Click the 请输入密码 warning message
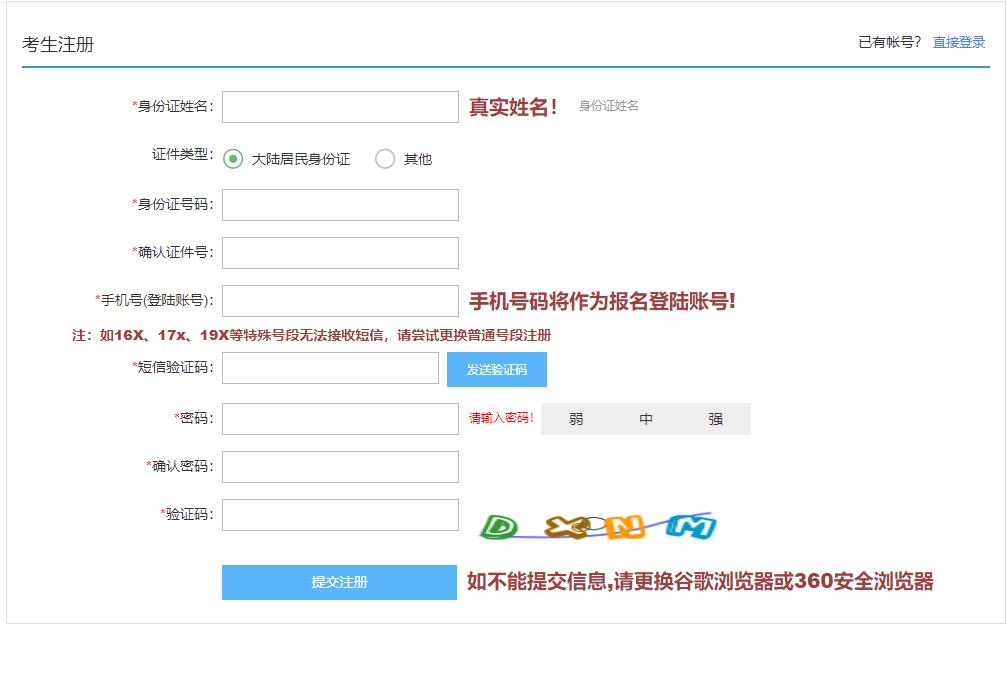The width and height of the screenshot is (1007, 673). 501,418
